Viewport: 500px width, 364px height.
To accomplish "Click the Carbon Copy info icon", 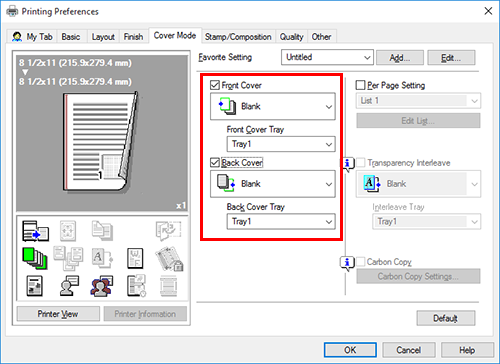I will point(347,263).
